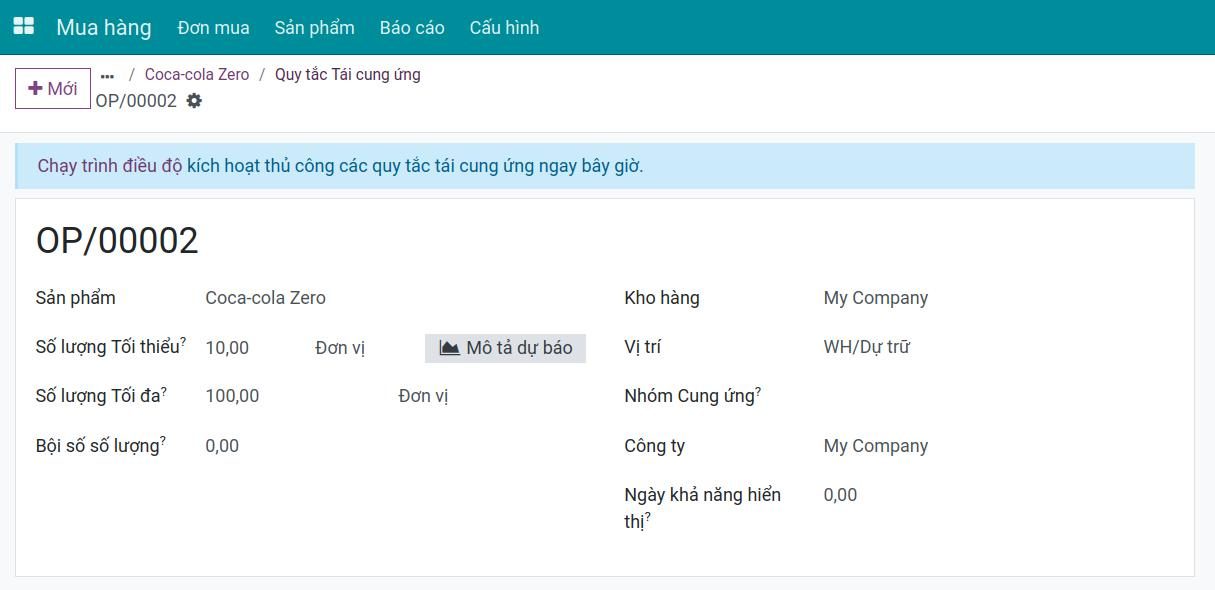1215x590 pixels.
Task: Open the Đơn mua menu
Action: 214,27
